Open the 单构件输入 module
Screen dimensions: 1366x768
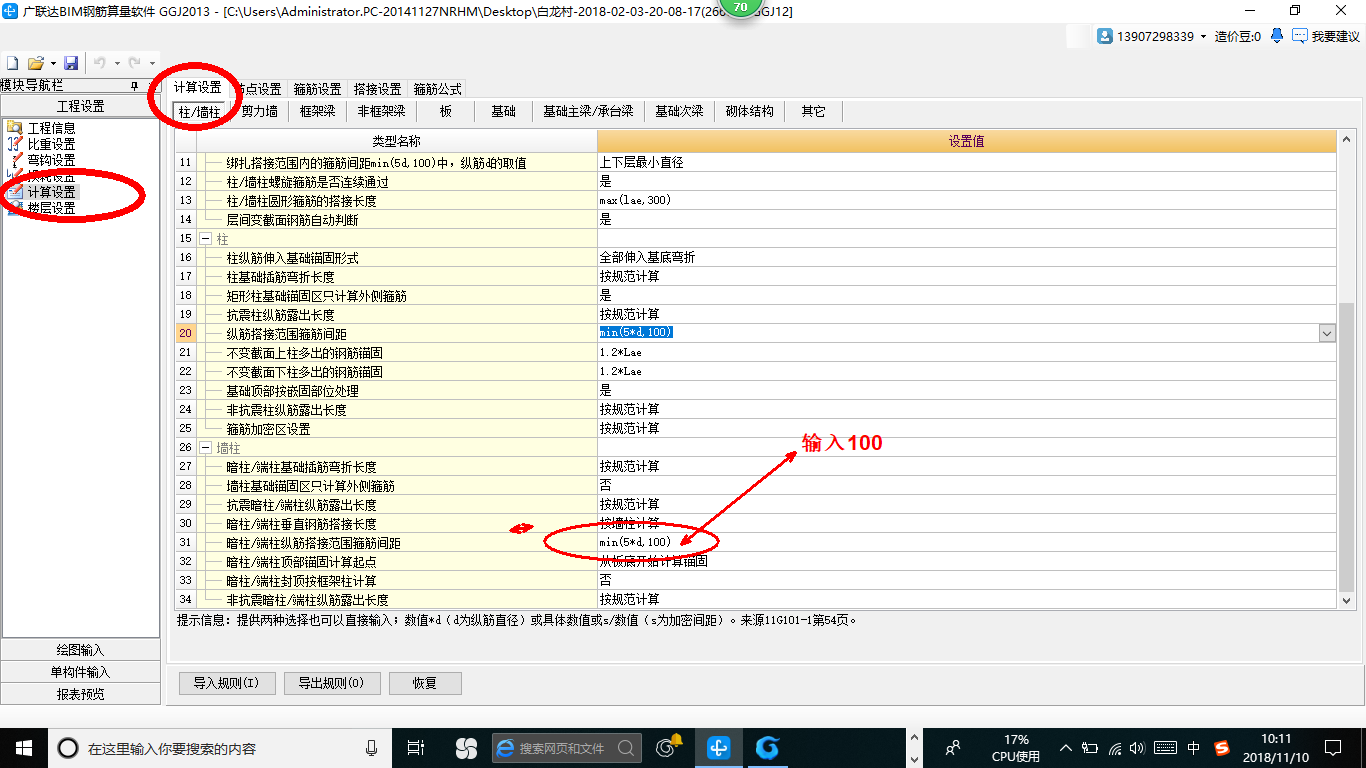[x=80, y=672]
